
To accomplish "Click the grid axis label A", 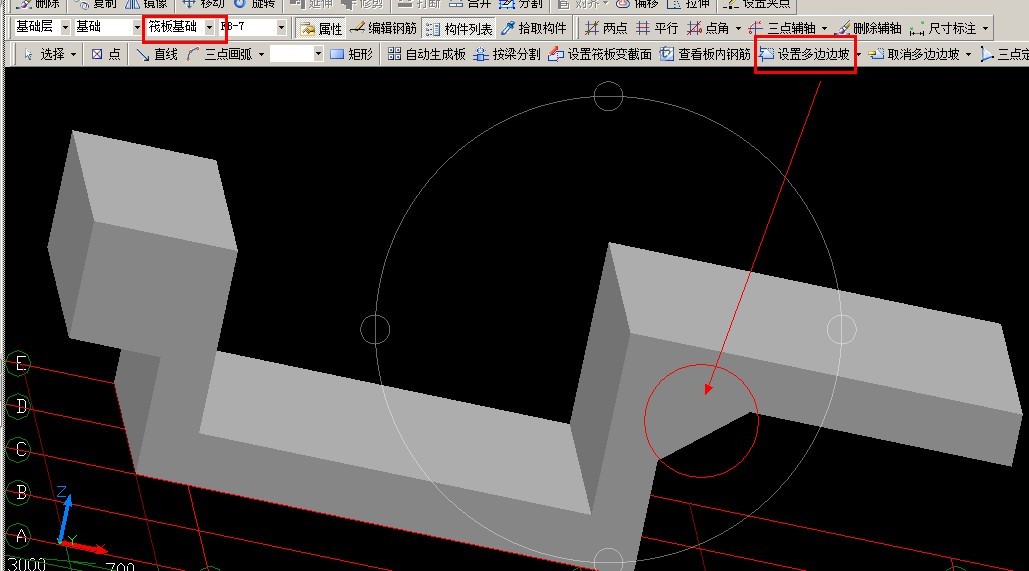I will (x=20, y=536).
